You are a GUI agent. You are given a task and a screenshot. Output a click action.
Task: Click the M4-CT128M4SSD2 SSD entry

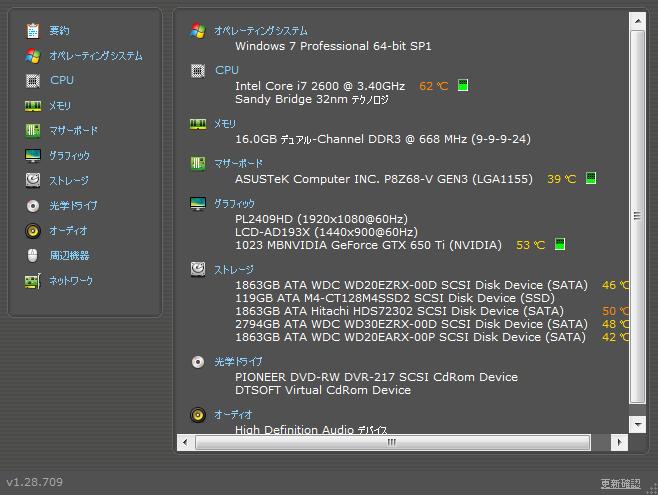(x=394, y=298)
